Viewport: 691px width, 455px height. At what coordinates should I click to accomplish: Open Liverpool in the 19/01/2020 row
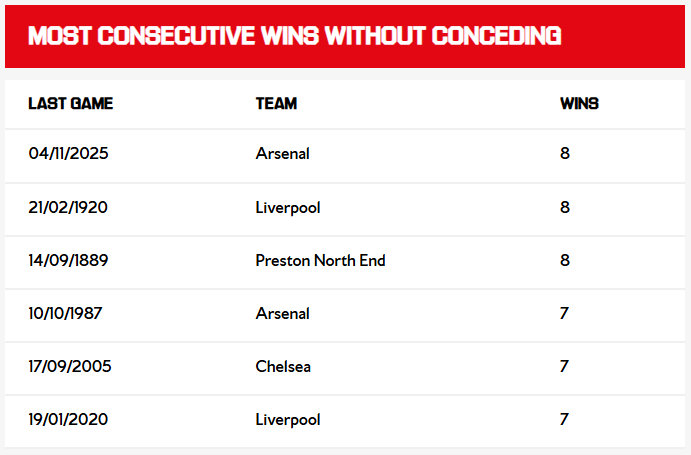[x=288, y=420]
